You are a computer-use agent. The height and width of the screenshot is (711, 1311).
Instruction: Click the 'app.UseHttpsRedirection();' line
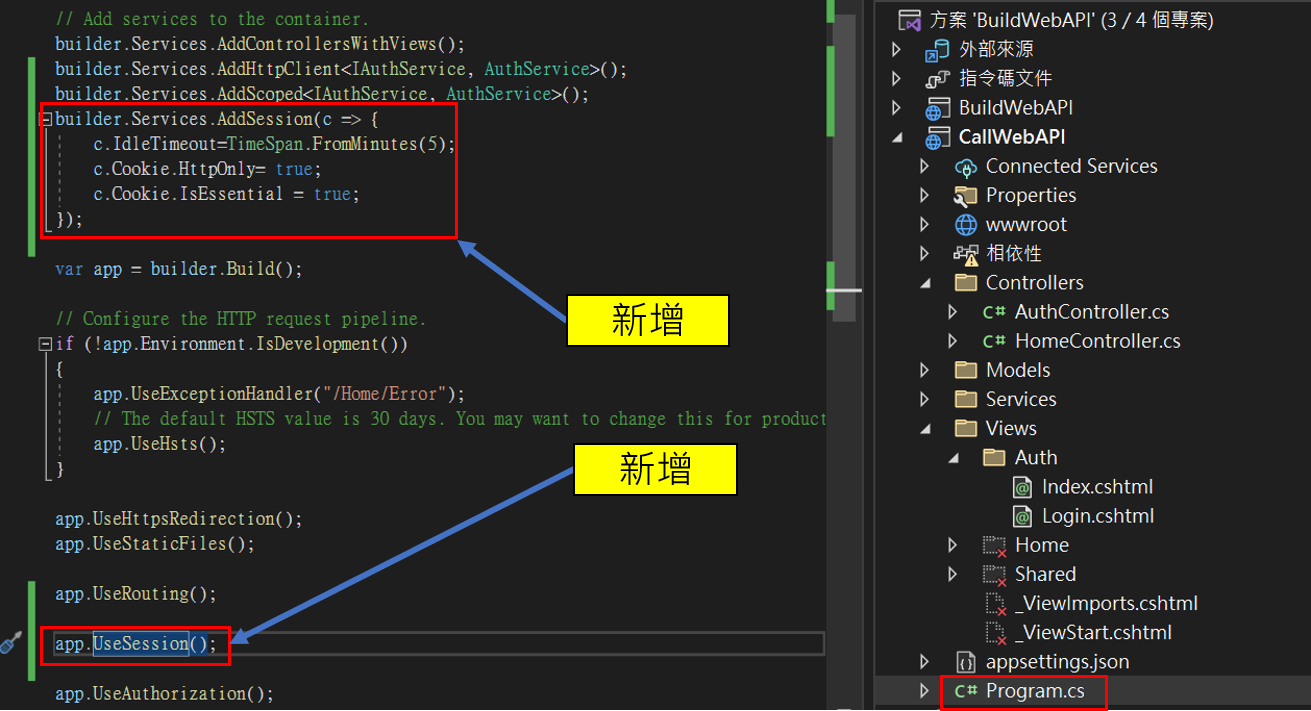[x=178, y=519]
